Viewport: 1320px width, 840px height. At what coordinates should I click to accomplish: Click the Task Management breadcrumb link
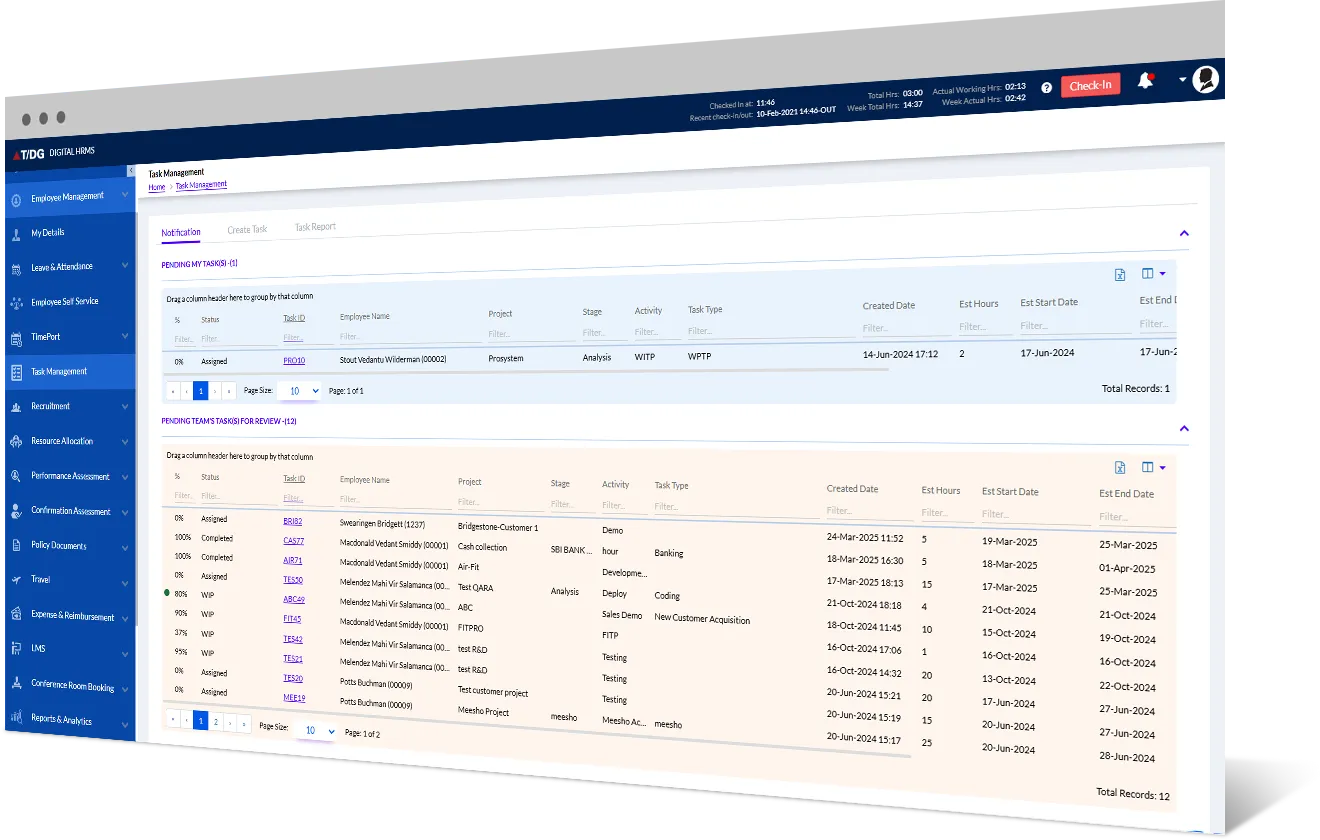pyautogui.click(x=201, y=185)
